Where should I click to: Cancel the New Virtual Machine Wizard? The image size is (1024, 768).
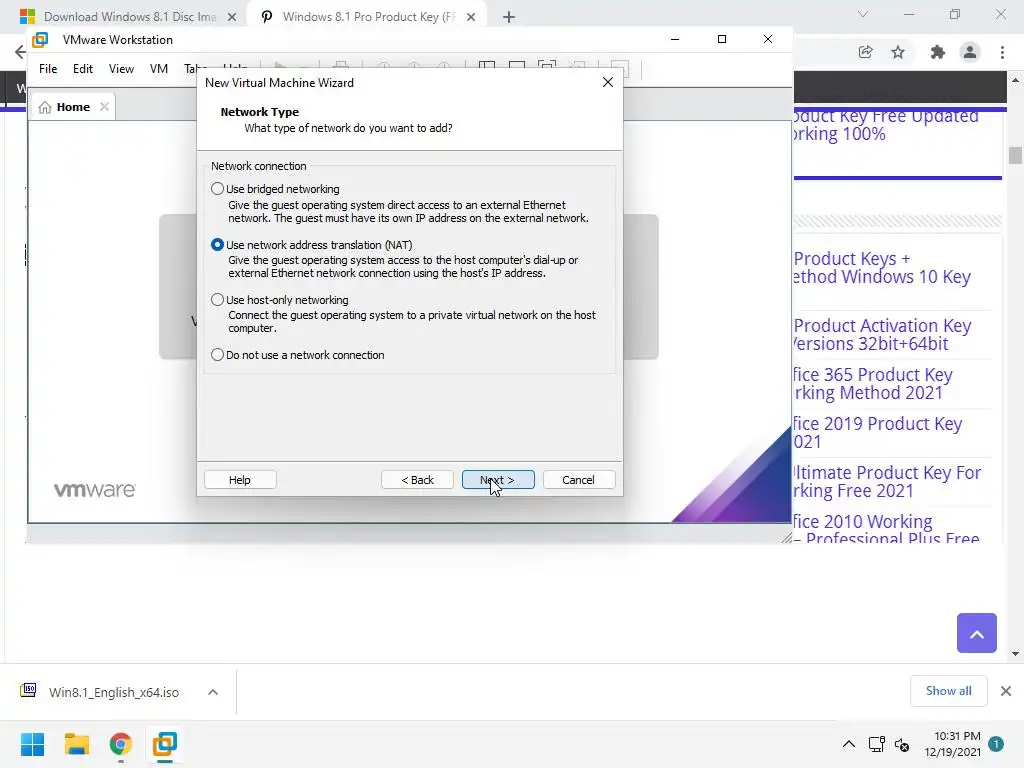579,479
